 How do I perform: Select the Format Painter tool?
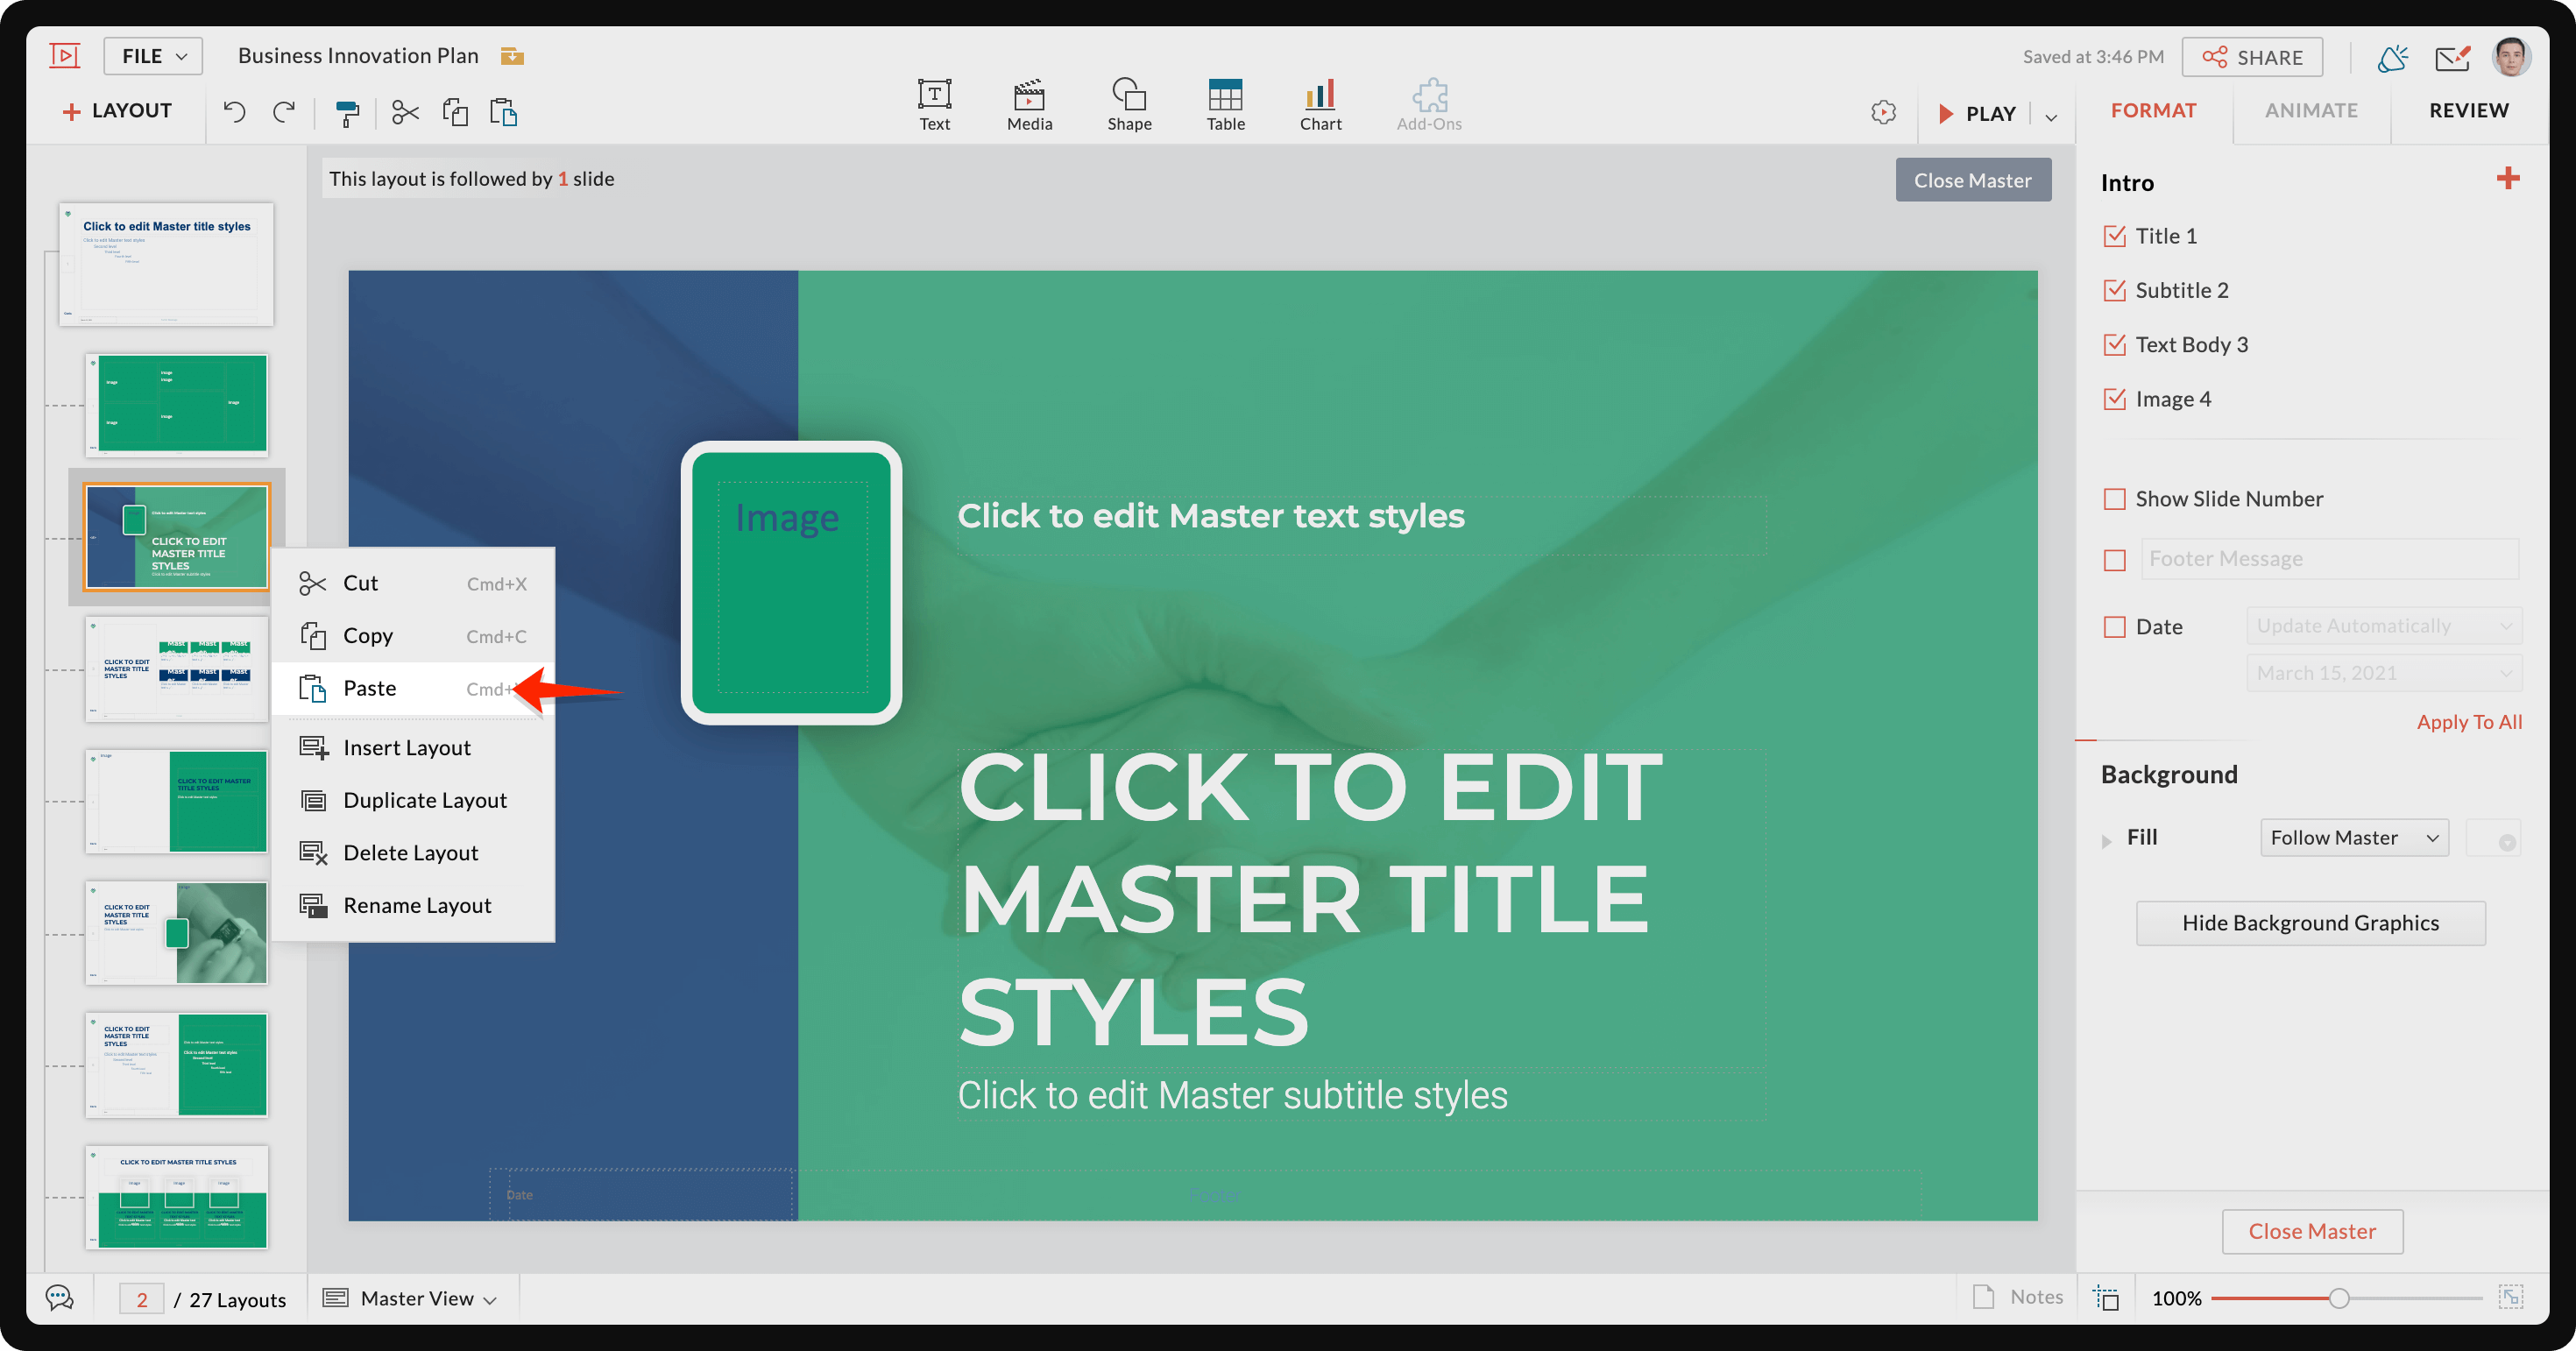tap(347, 112)
